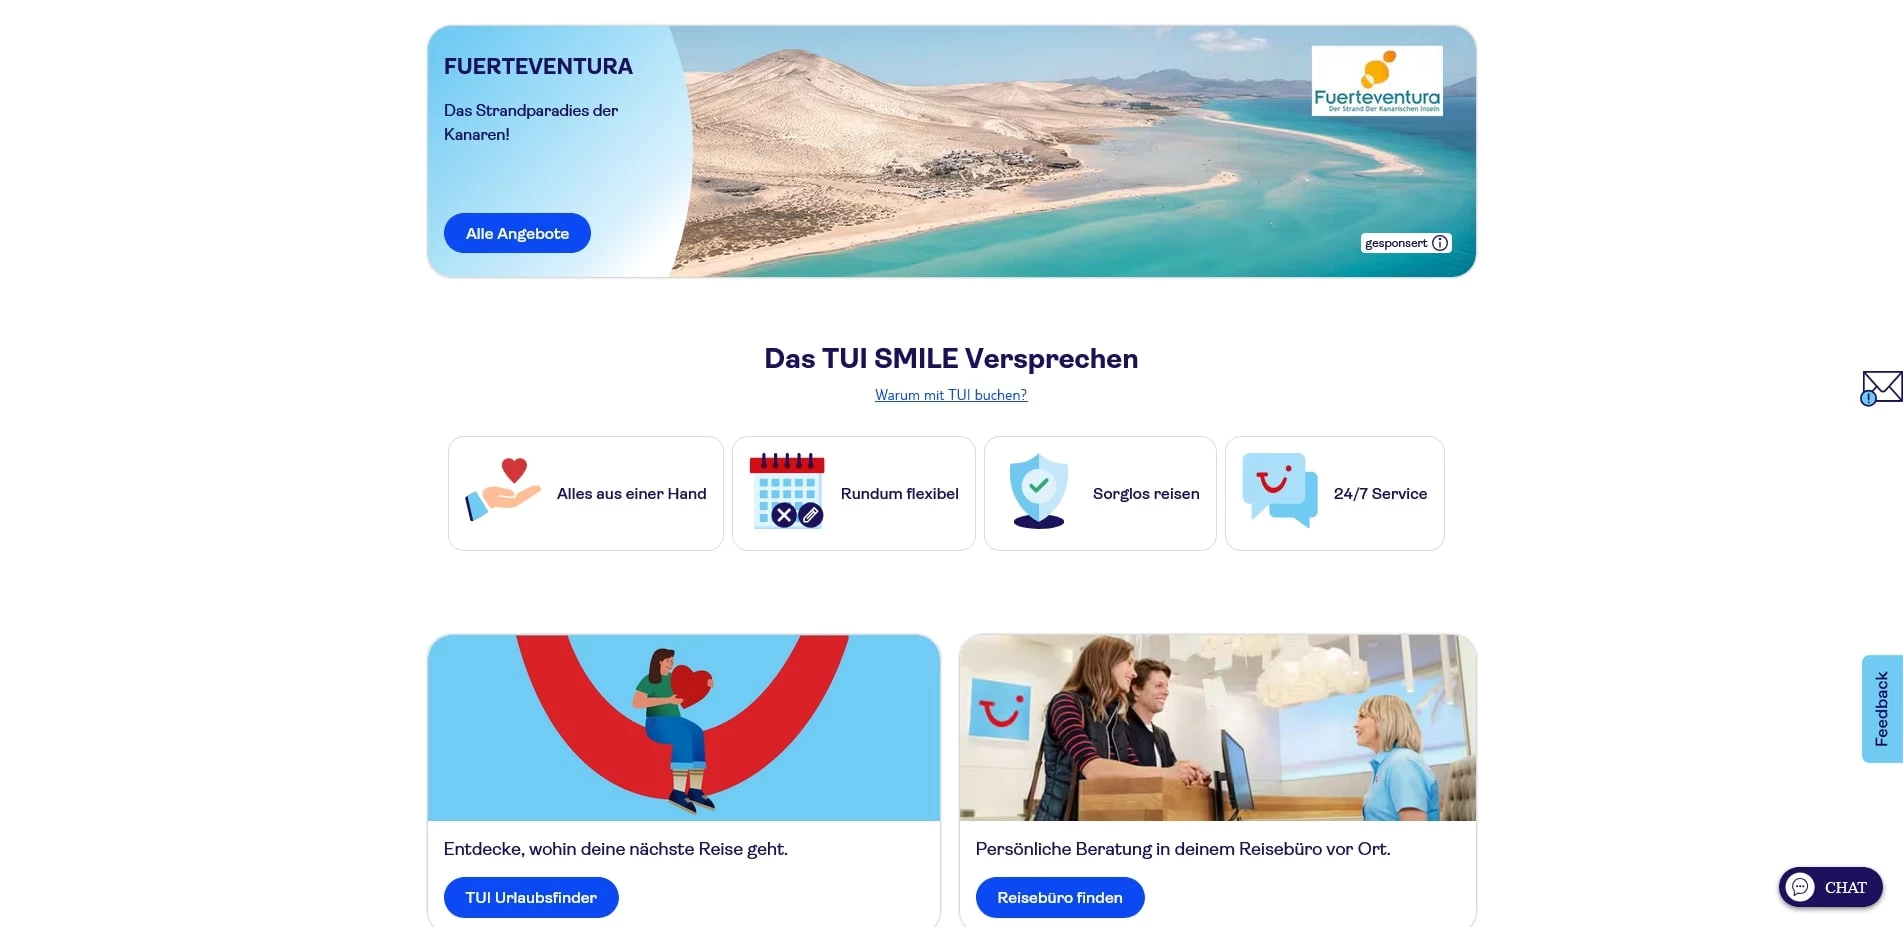Open the Feedback side tab
The image size is (1903, 927).
coord(1882,709)
